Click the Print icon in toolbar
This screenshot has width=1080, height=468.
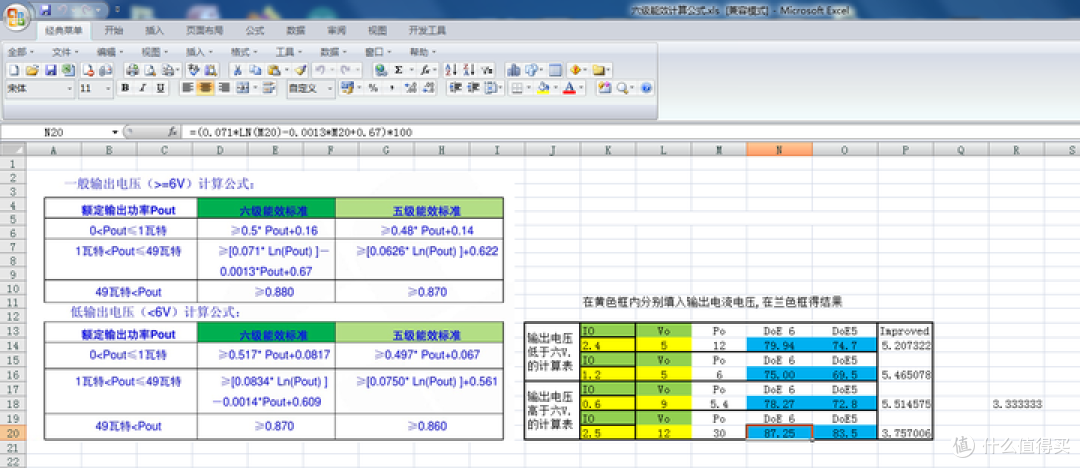pos(132,70)
